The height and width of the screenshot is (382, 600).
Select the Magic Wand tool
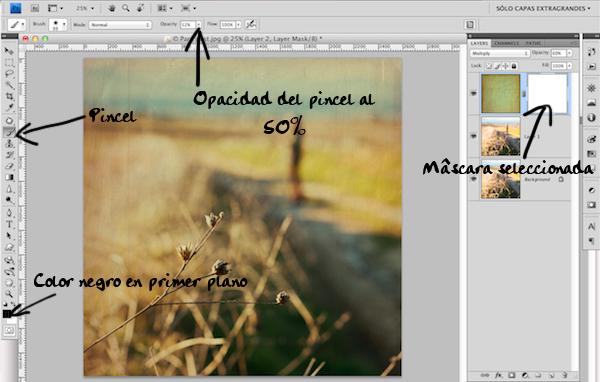9,85
